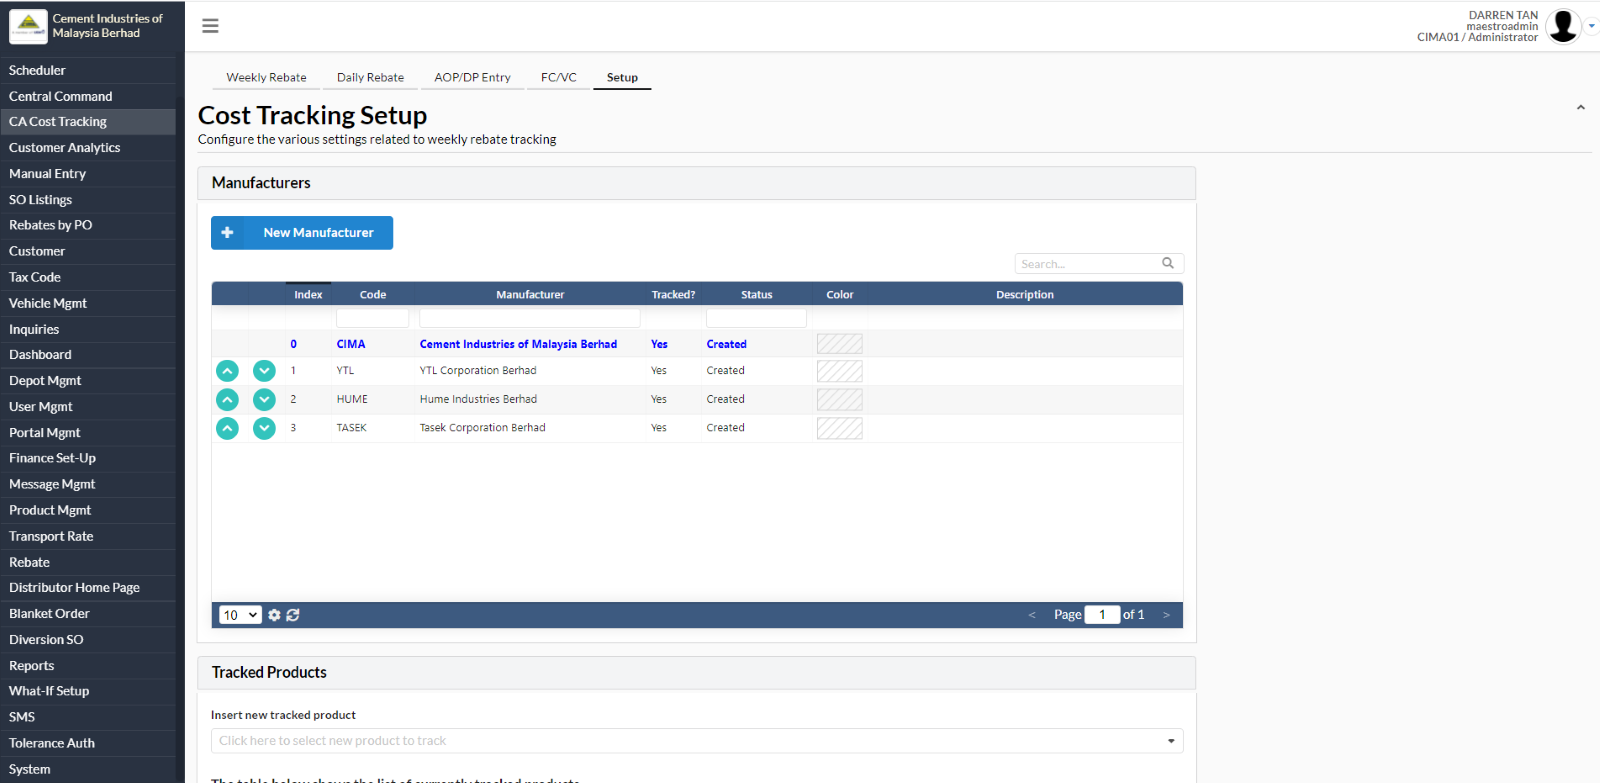Click the Manufacturer column filter box
This screenshot has height=783, width=1600.
click(x=530, y=318)
